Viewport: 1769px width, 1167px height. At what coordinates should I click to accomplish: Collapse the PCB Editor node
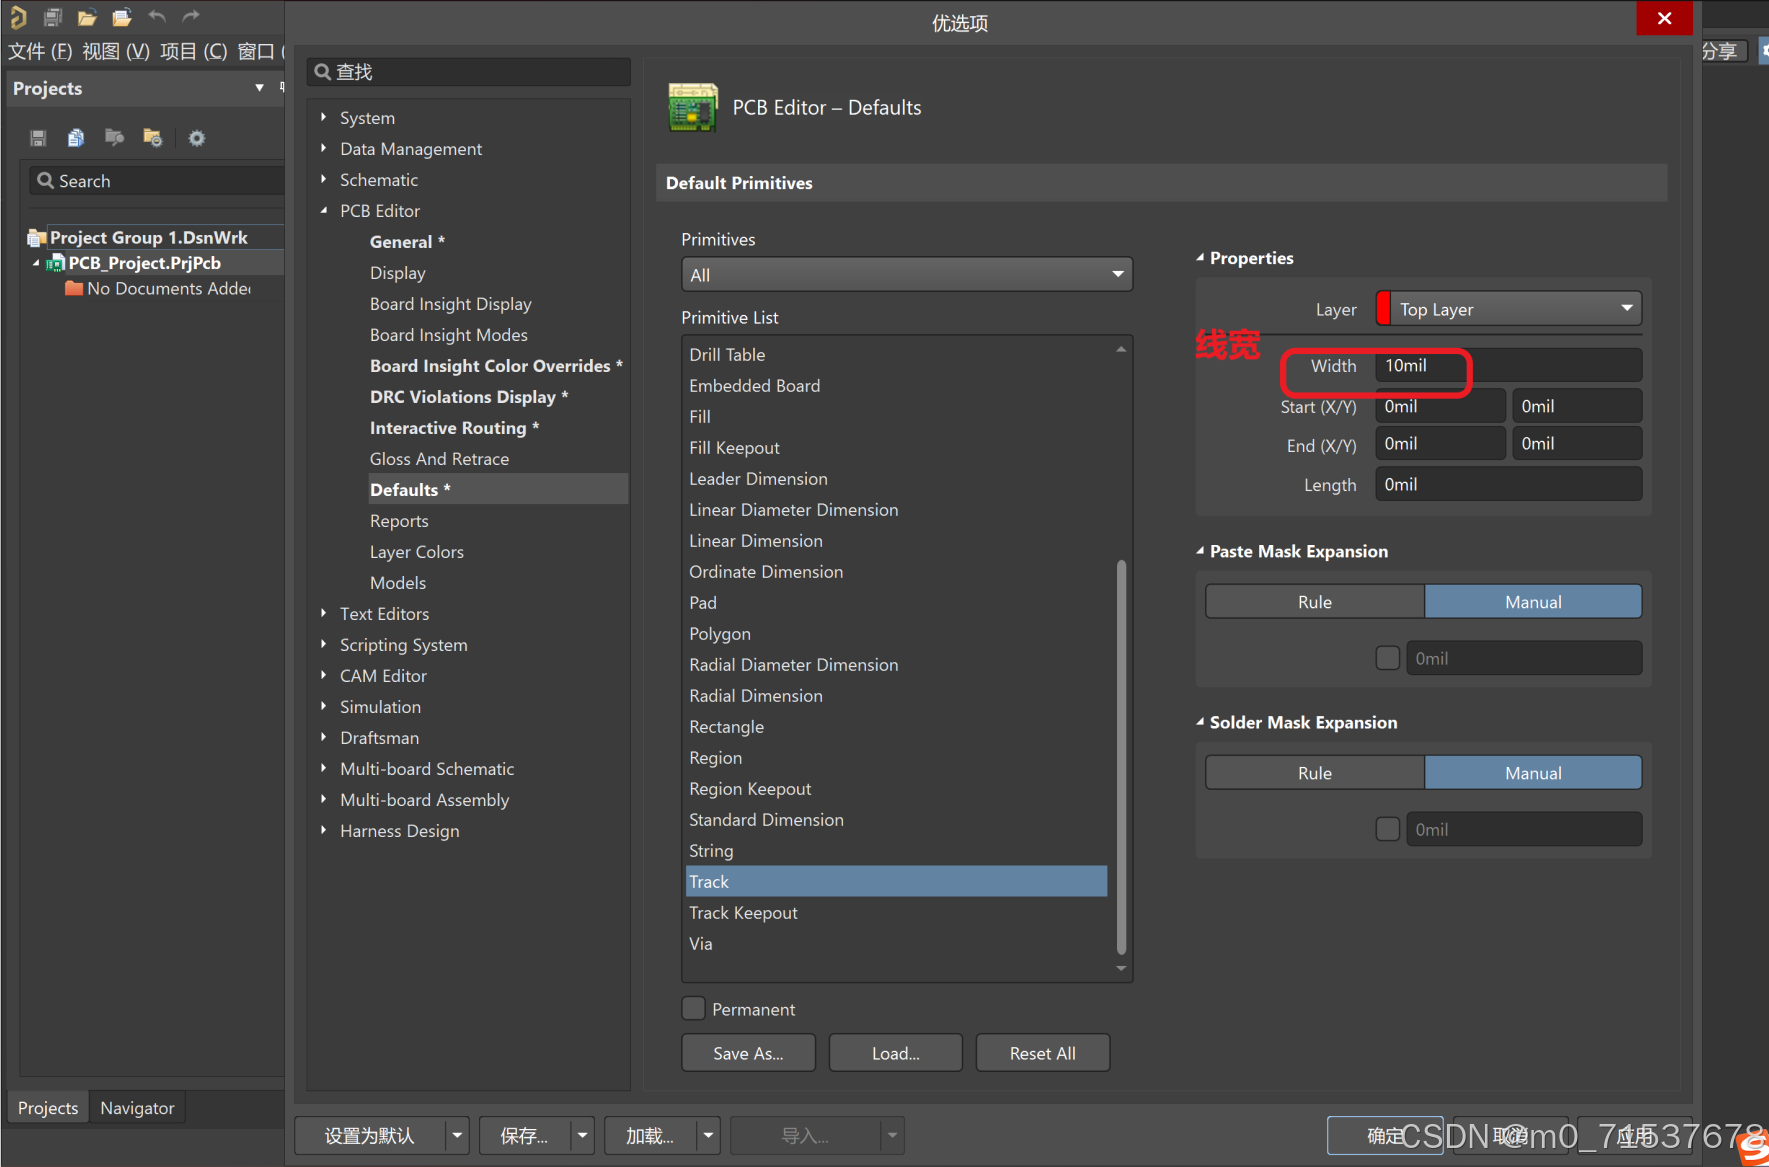(324, 210)
